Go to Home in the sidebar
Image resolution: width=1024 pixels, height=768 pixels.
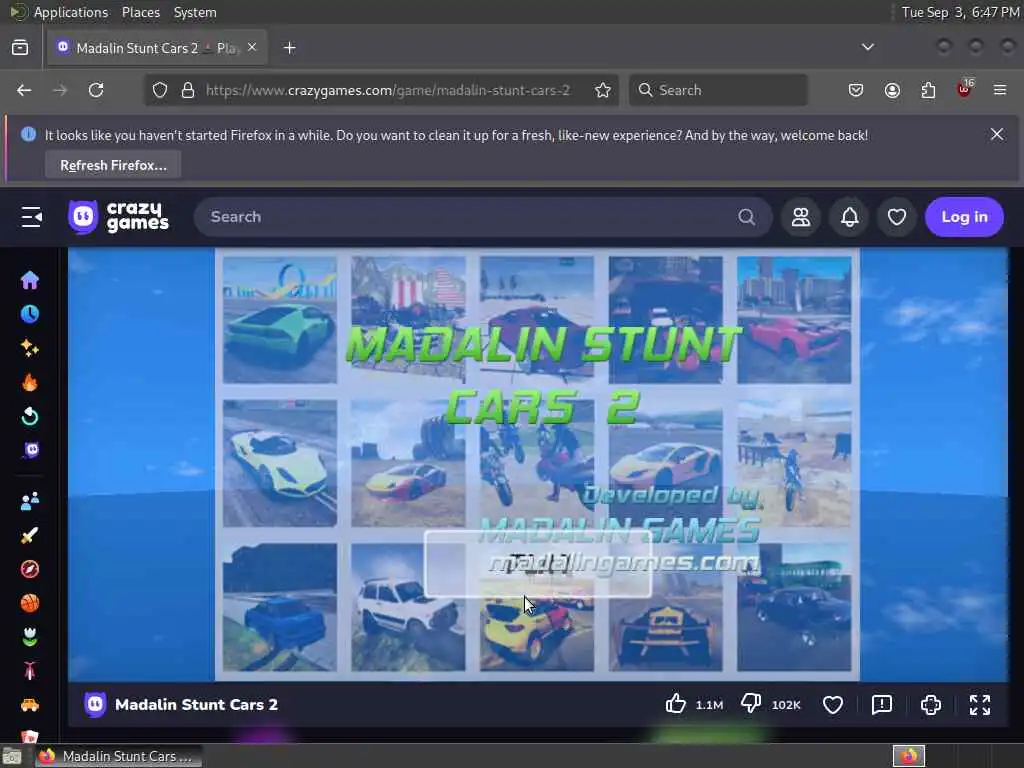coord(29,280)
